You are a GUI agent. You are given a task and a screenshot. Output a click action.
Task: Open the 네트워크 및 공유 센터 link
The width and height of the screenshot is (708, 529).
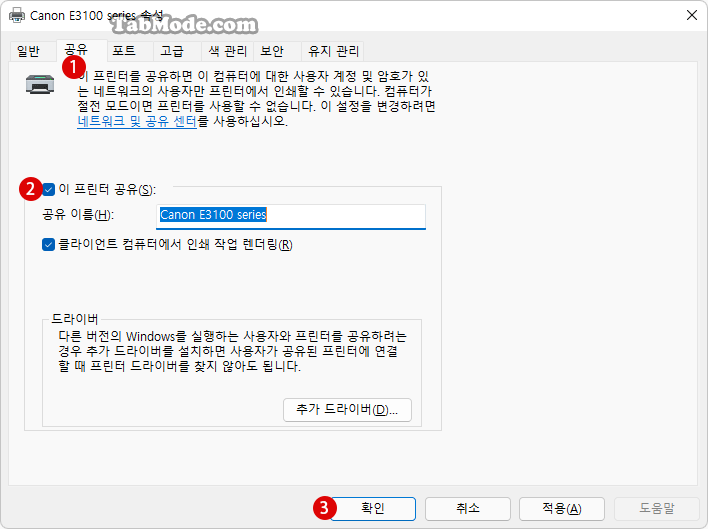(x=137, y=121)
